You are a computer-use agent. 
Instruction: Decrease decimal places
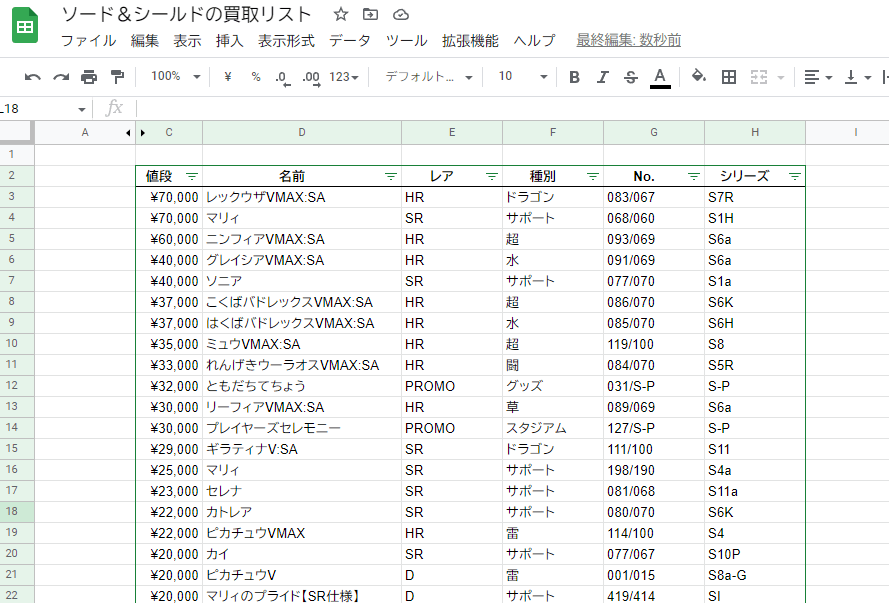282,77
